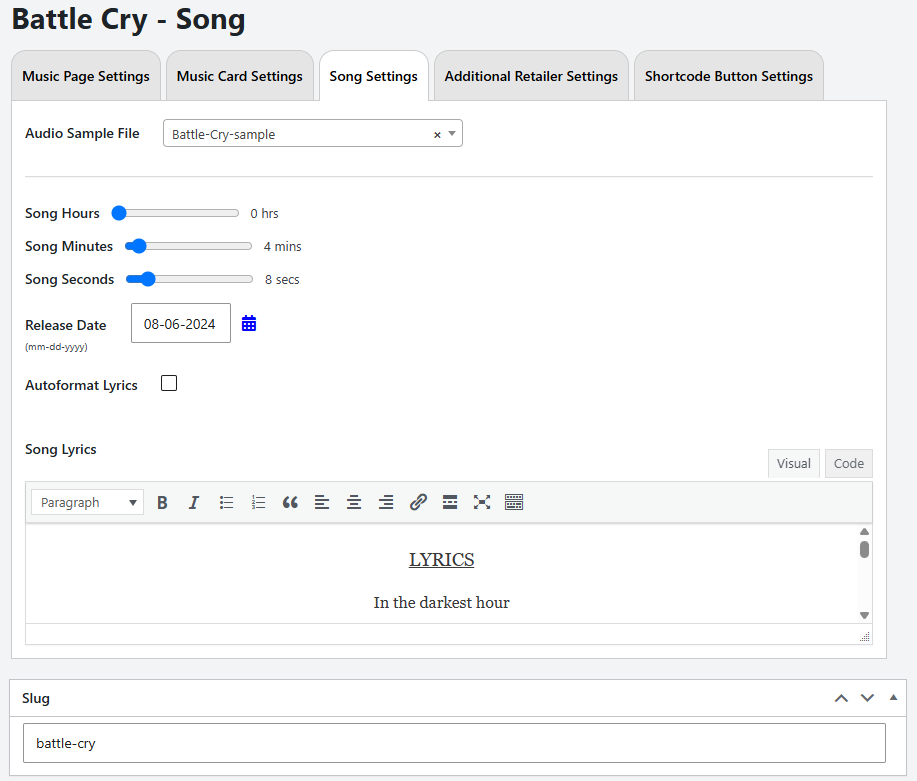Switch lyrics editor to Code mode
The image size is (917, 781).
coord(849,463)
